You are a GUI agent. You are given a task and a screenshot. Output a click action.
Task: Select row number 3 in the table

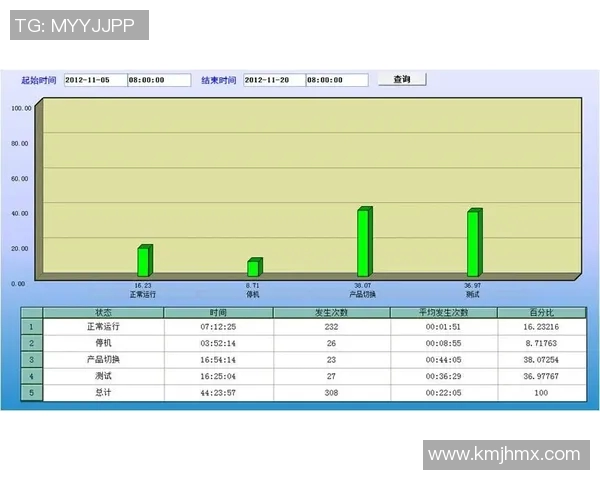31,359
